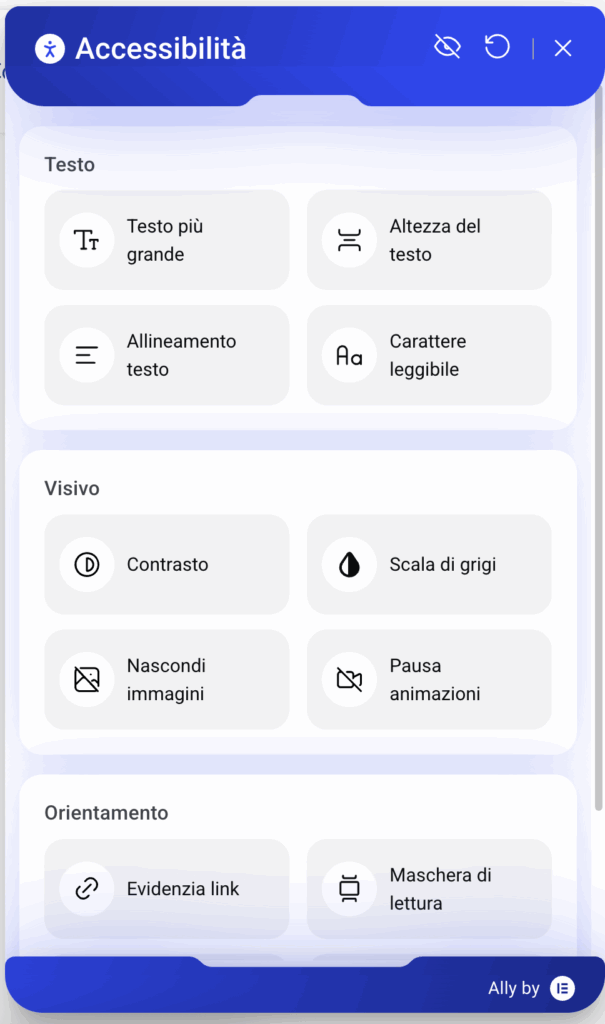This screenshot has height=1024, width=605.
Task: Toggle Nascondi immagini option
Action: point(167,680)
